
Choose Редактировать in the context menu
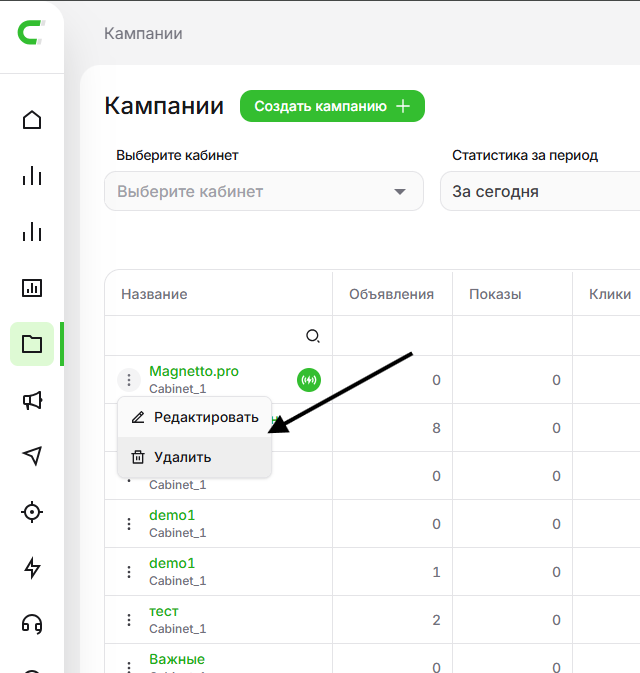(194, 417)
